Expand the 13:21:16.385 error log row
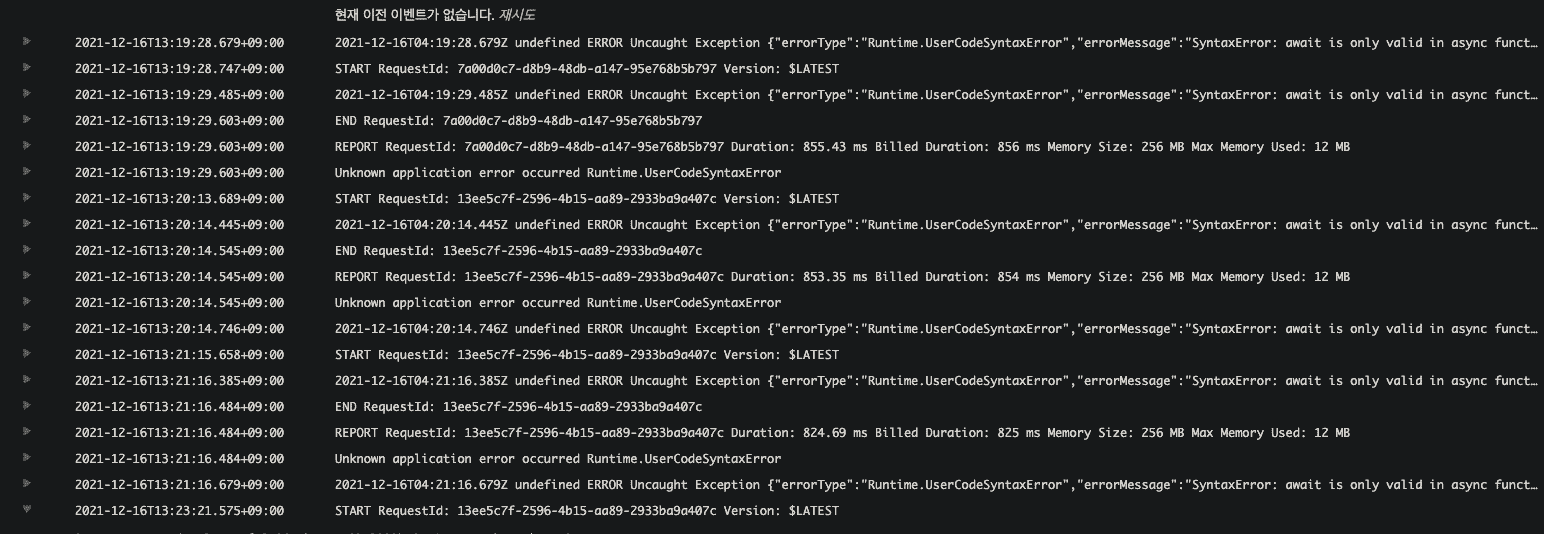 pos(26,380)
